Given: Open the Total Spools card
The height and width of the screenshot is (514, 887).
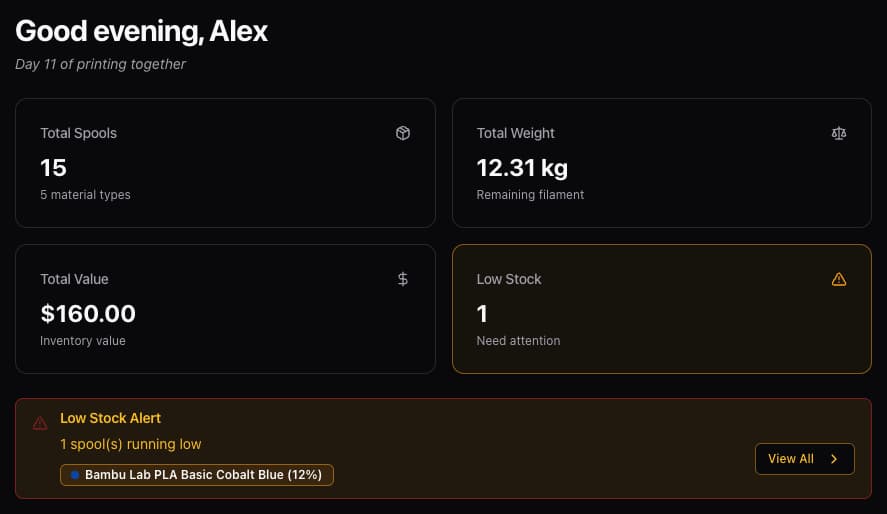Looking at the screenshot, I should [x=225, y=163].
